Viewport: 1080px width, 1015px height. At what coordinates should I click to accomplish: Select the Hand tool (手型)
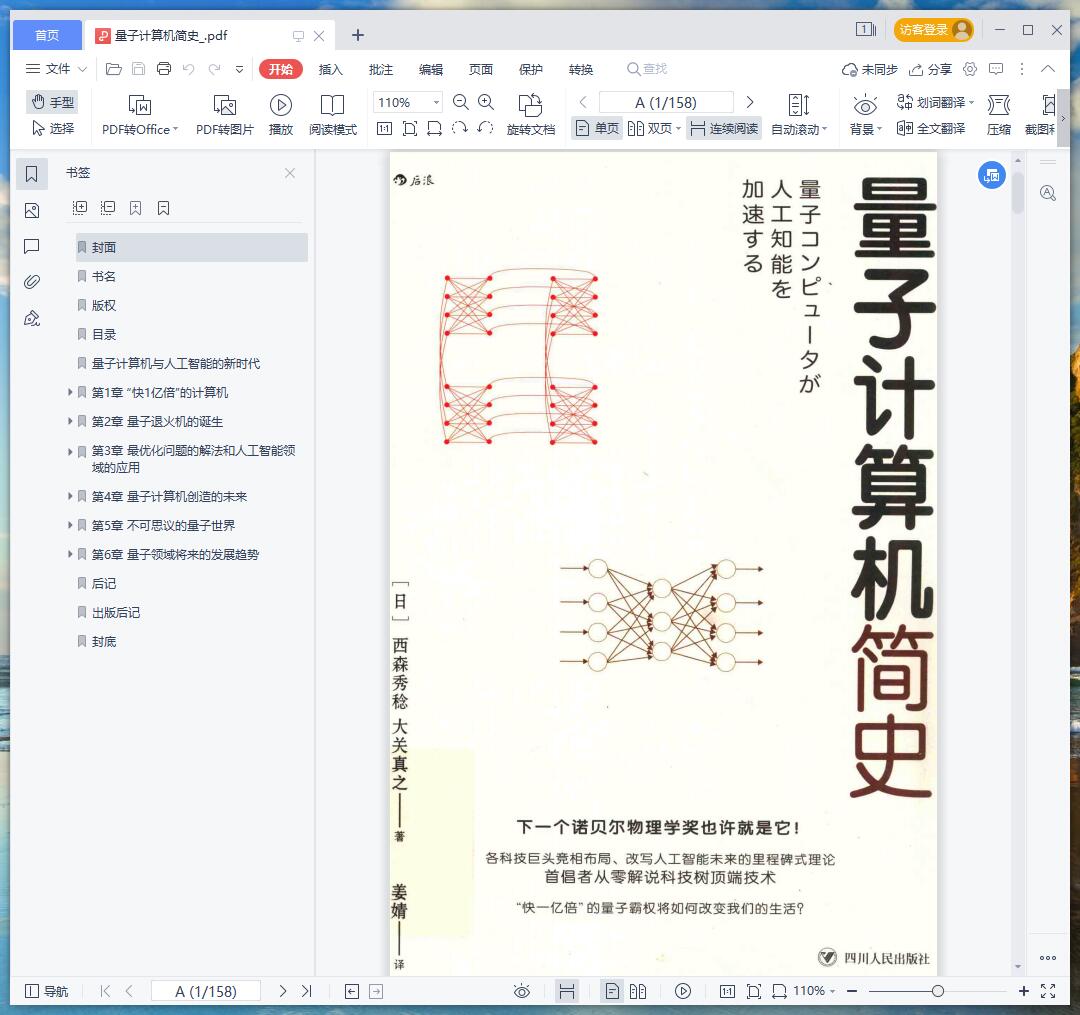(x=52, y=102)
